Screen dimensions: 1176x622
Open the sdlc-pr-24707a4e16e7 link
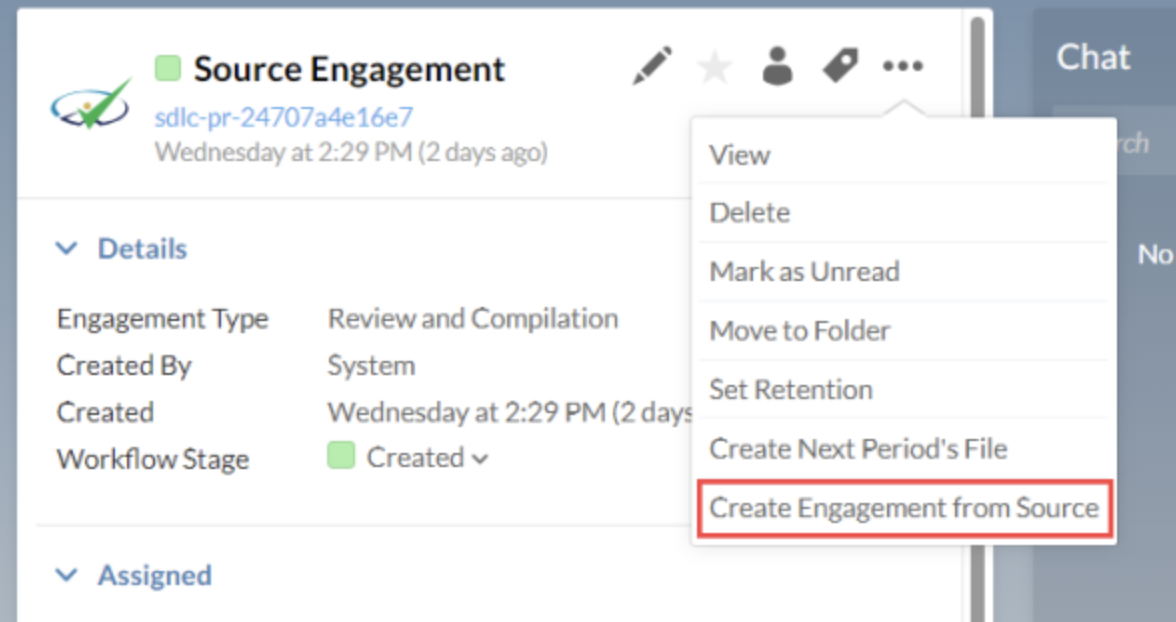[283, 118]
